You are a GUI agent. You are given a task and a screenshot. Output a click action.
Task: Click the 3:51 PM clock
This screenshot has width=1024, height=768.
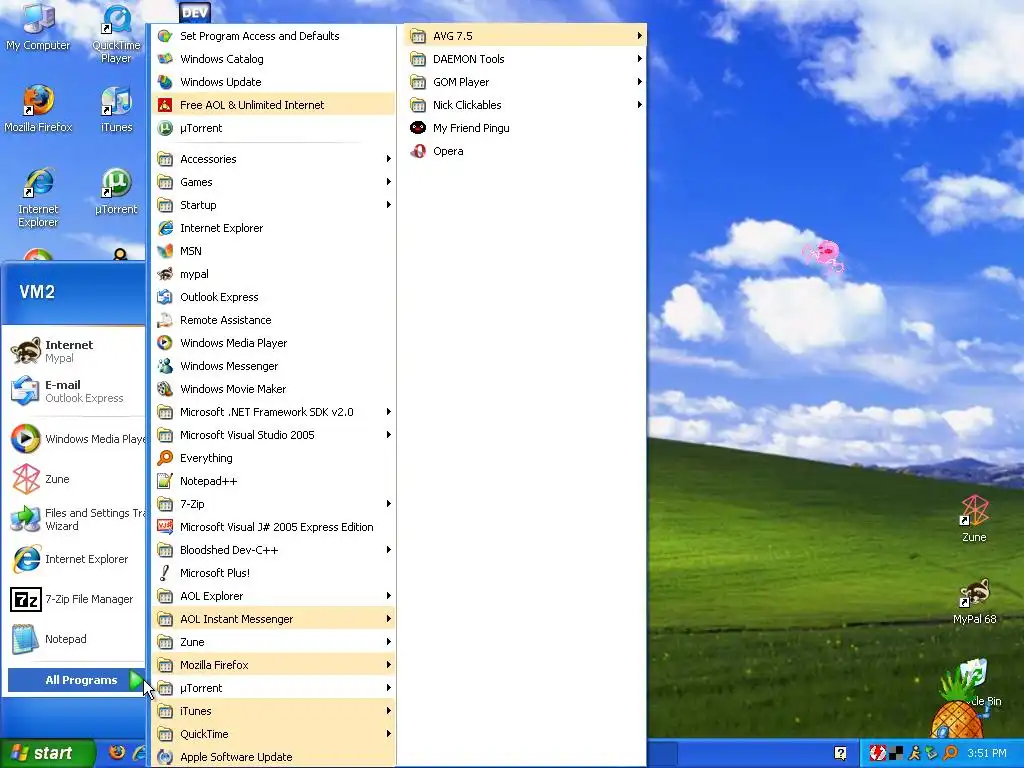coord(987,753)
